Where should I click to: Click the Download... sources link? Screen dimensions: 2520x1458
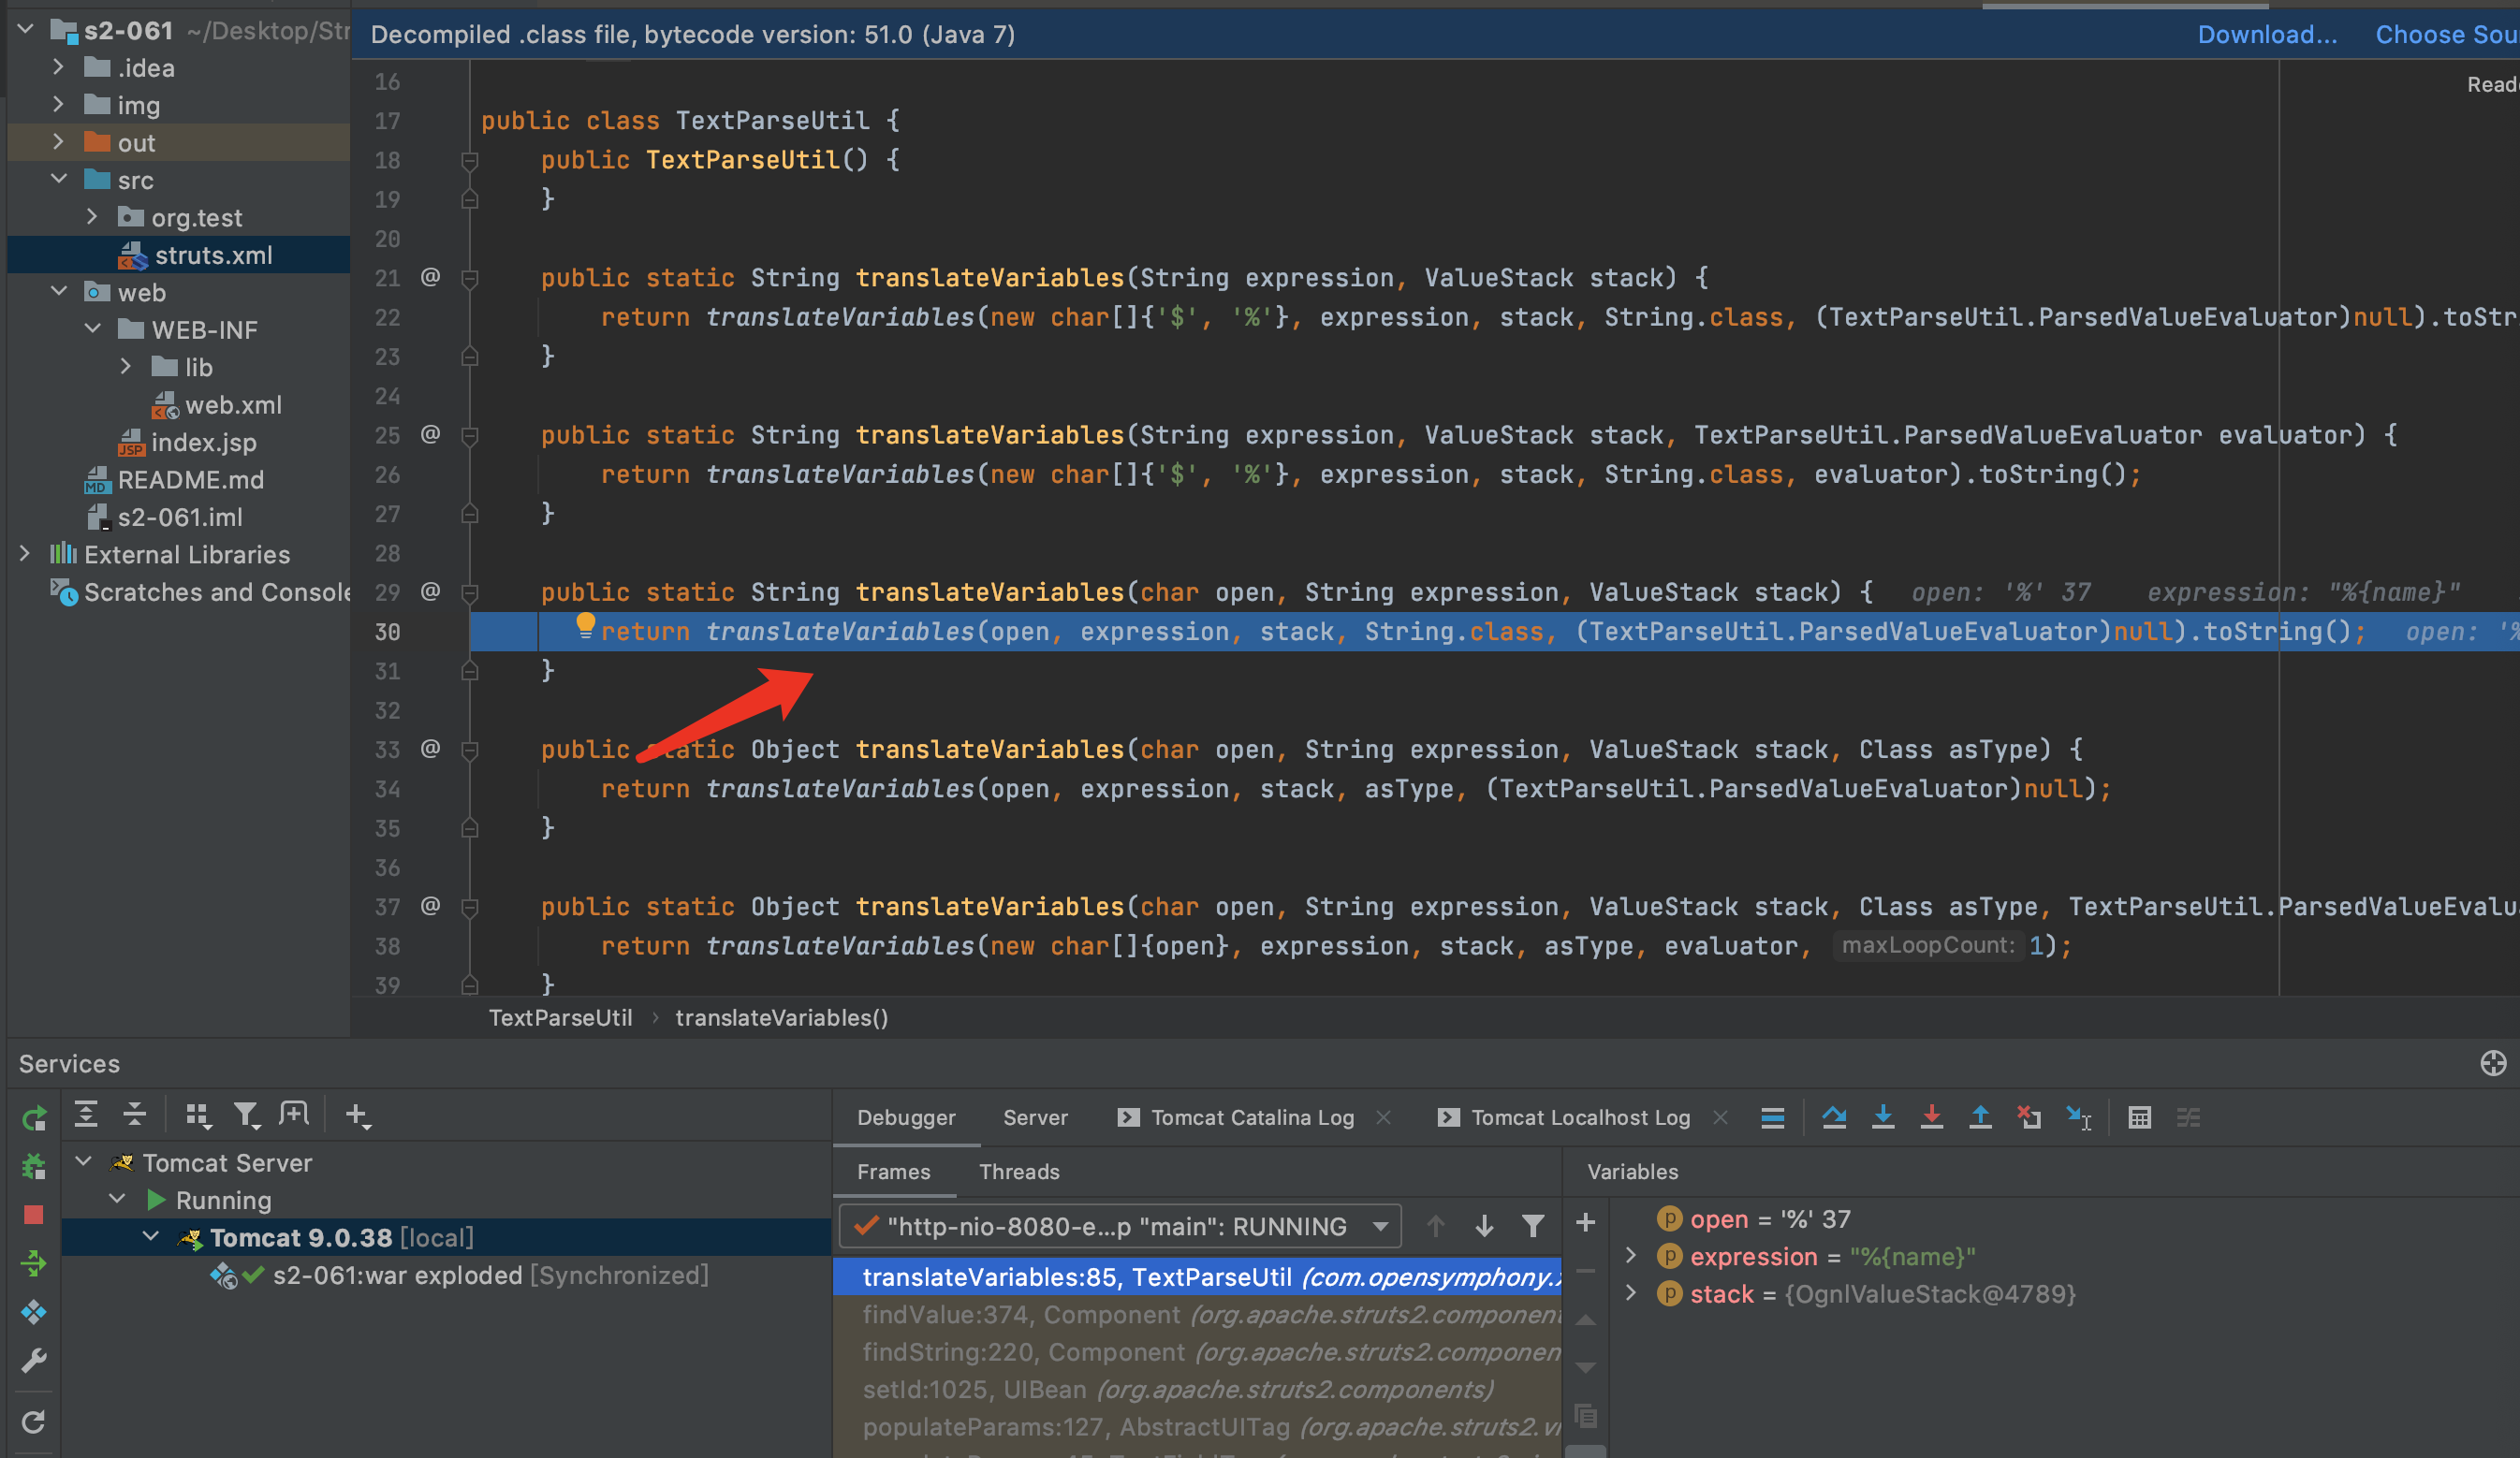(2267, 34)
